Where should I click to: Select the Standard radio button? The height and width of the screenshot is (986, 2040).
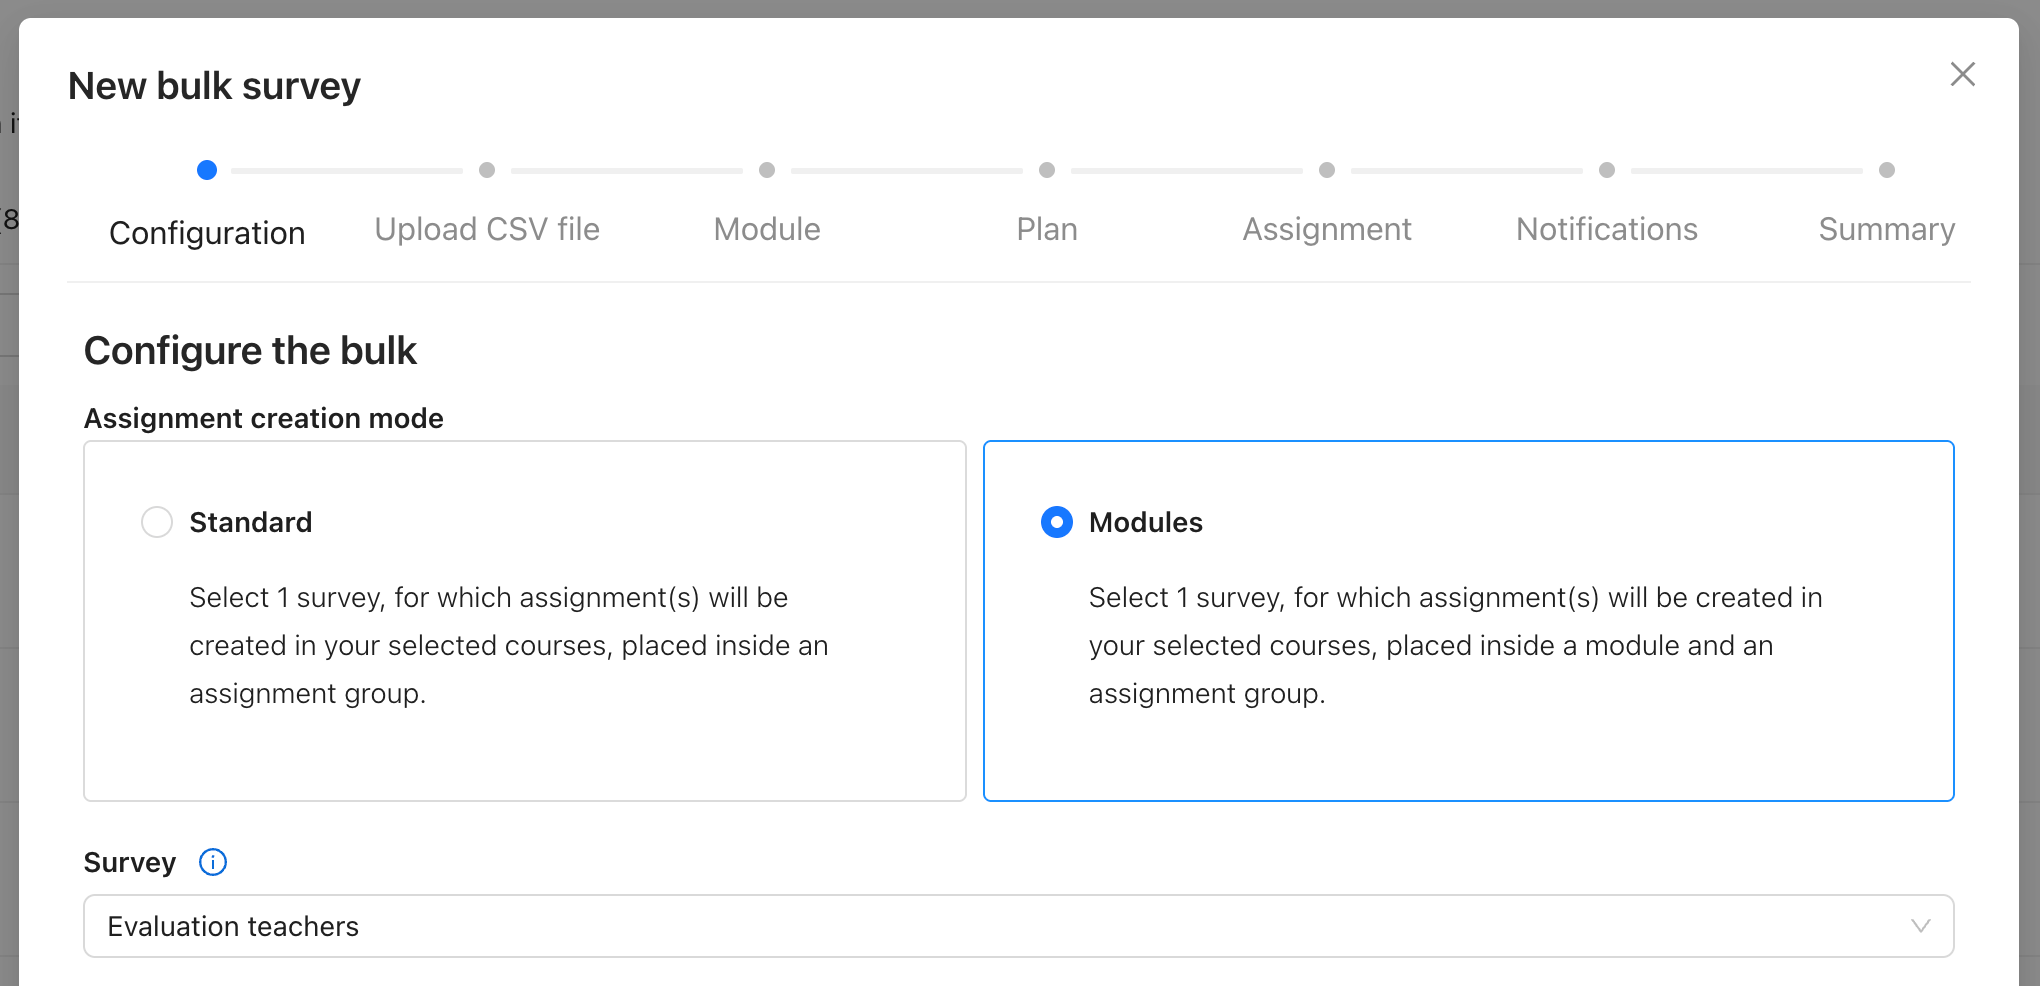(157, 522)
